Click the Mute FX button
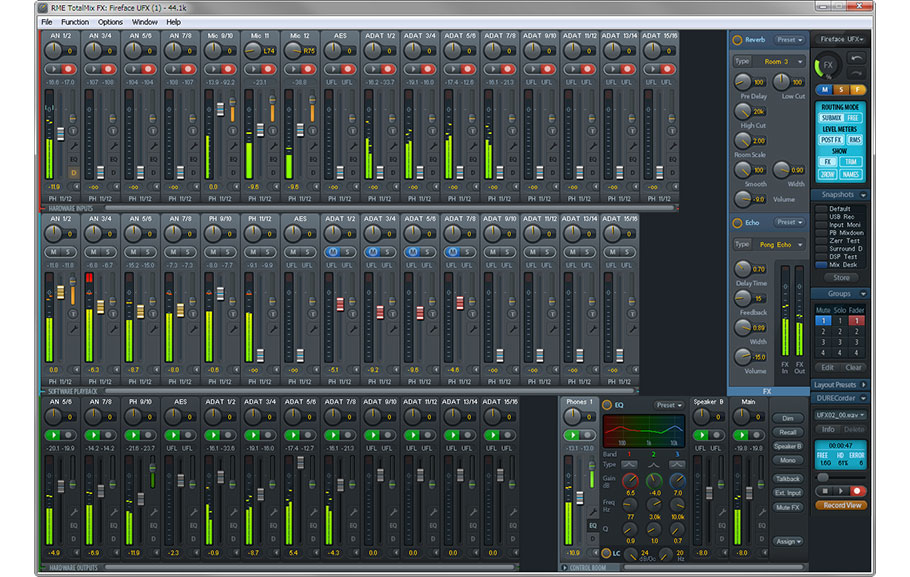910x577 pixels. click(788, 507)
